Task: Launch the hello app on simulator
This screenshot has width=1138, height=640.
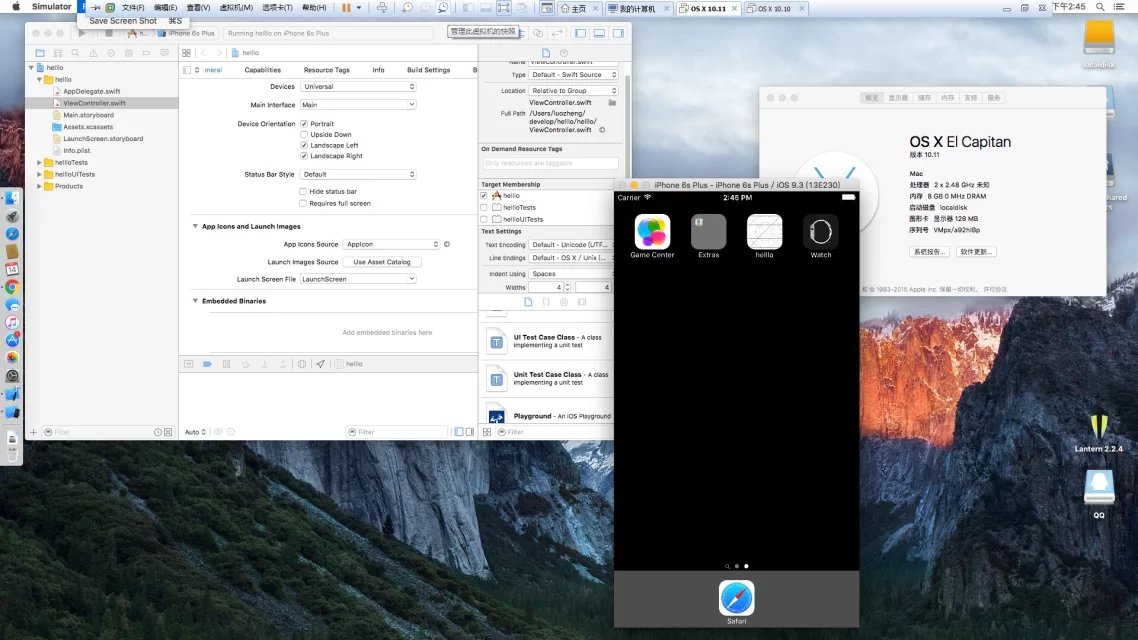Action: (764, 232)
